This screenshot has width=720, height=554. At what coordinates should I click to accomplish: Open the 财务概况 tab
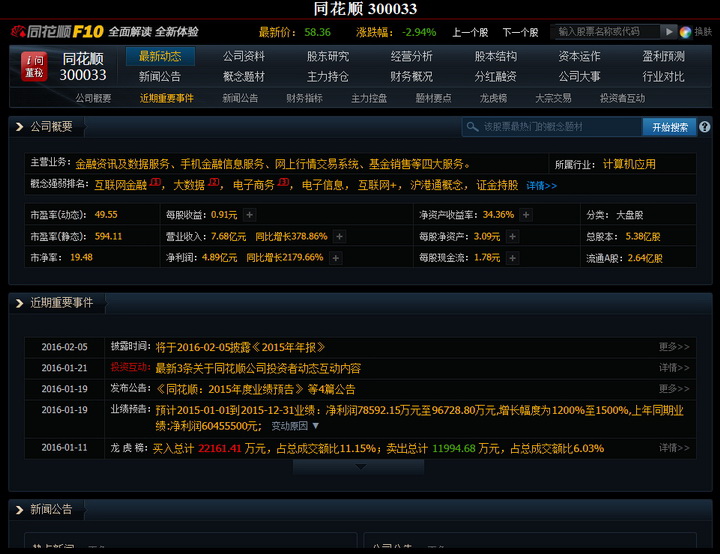click(x=411, y=77)
